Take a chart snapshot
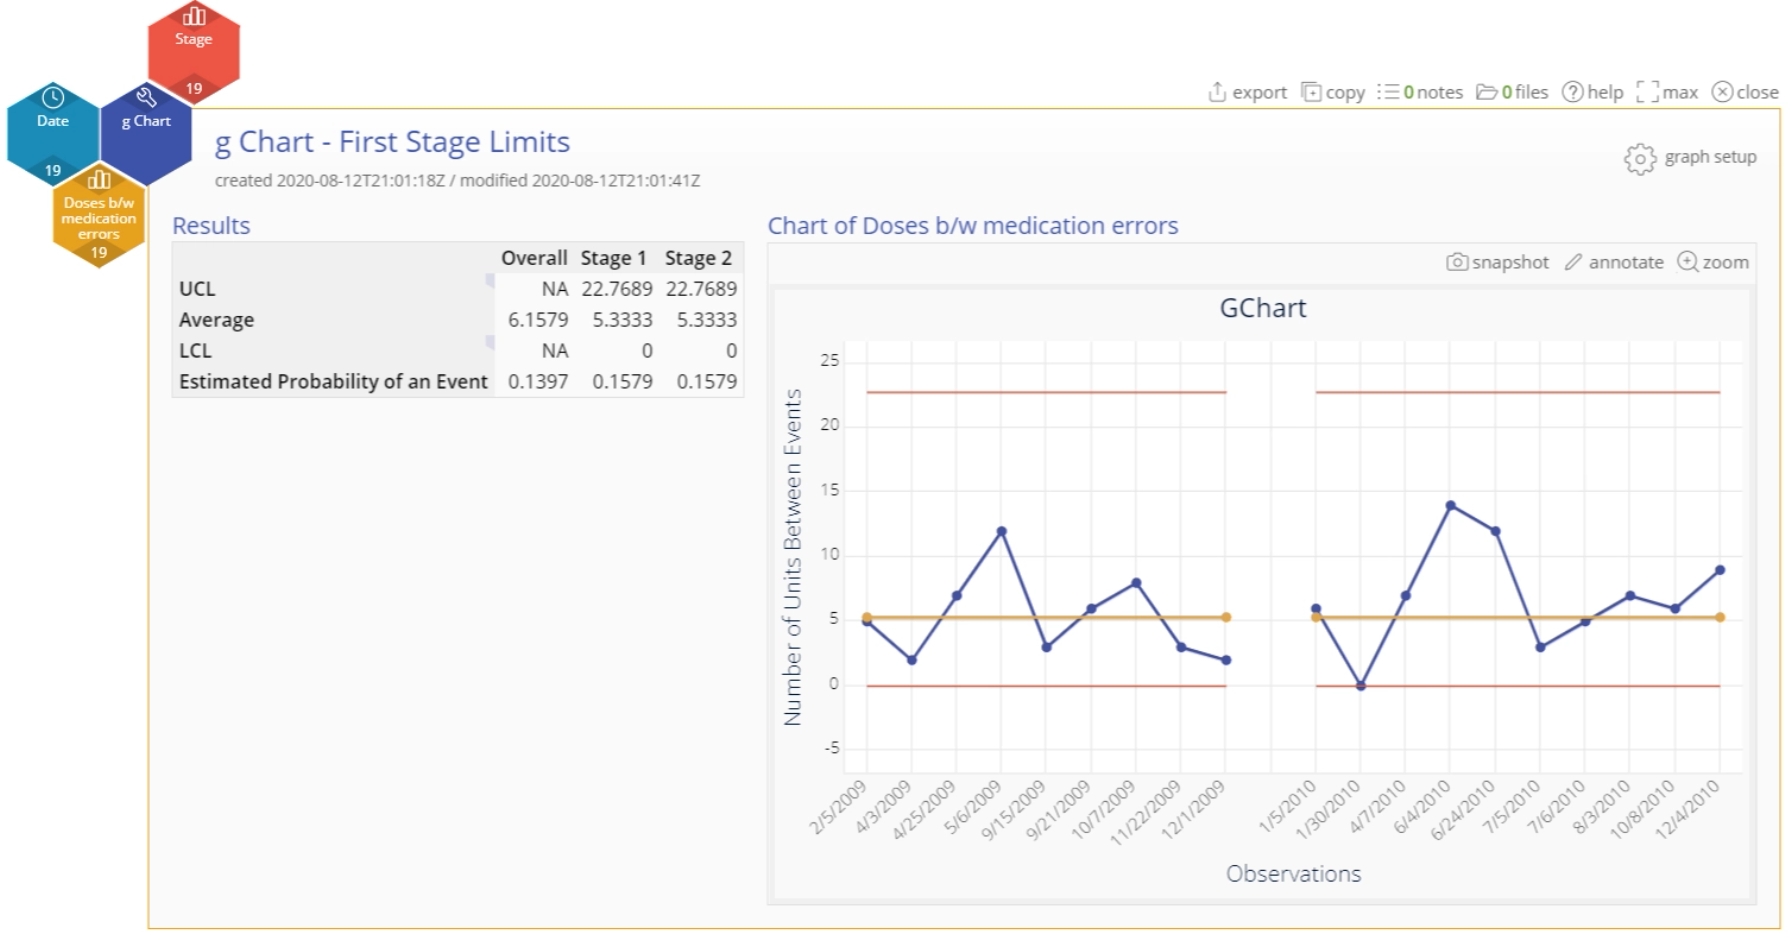Image resolution: width=1792 pixels, height=941 pixels. (x=1497, y=262)
